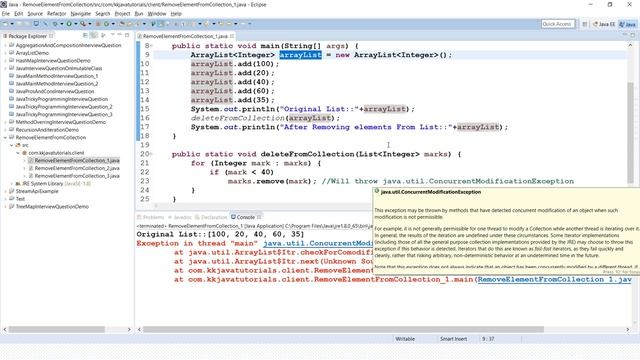The height and width of the screenshot is (360, 640).
Task: Maximize the Package Explorer panel
Action: click(x=127, y=35)
